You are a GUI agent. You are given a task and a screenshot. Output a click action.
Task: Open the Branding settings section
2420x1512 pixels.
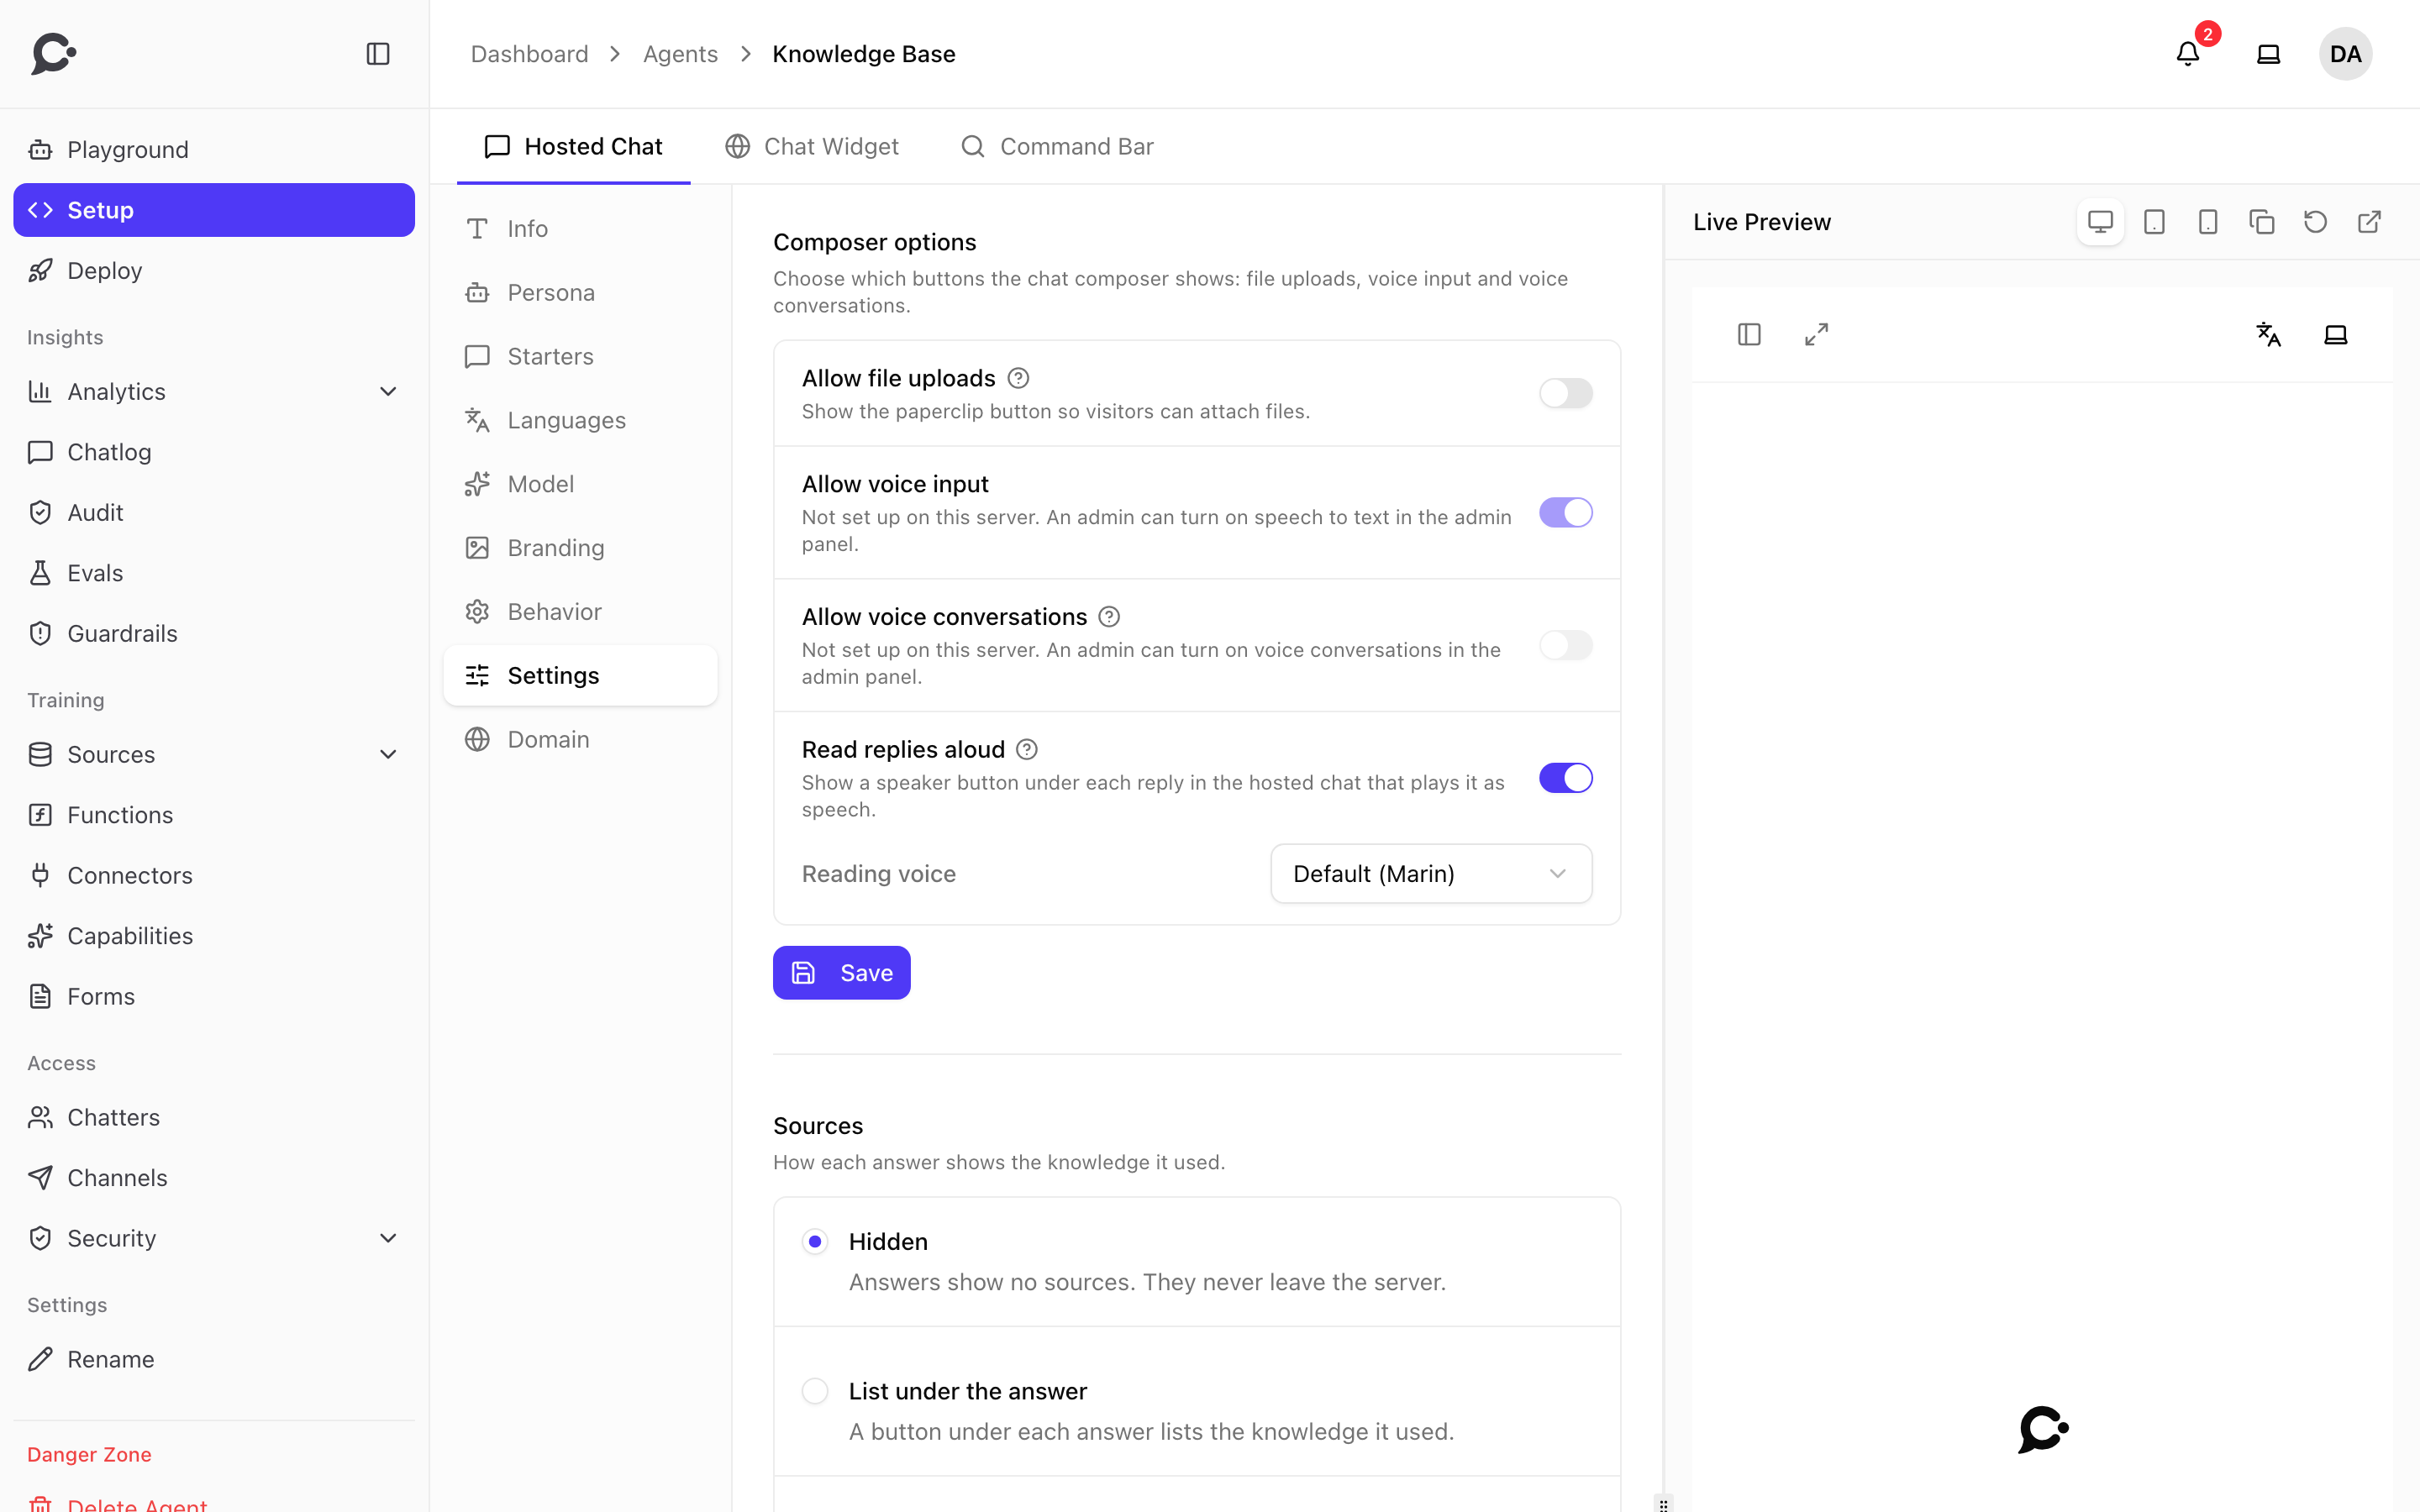point(580,548)
